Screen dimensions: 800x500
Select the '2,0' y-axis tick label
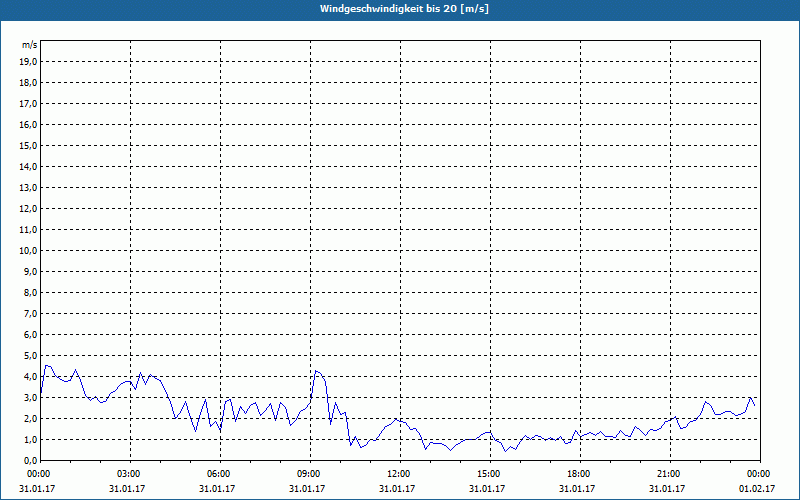point(30,418)
